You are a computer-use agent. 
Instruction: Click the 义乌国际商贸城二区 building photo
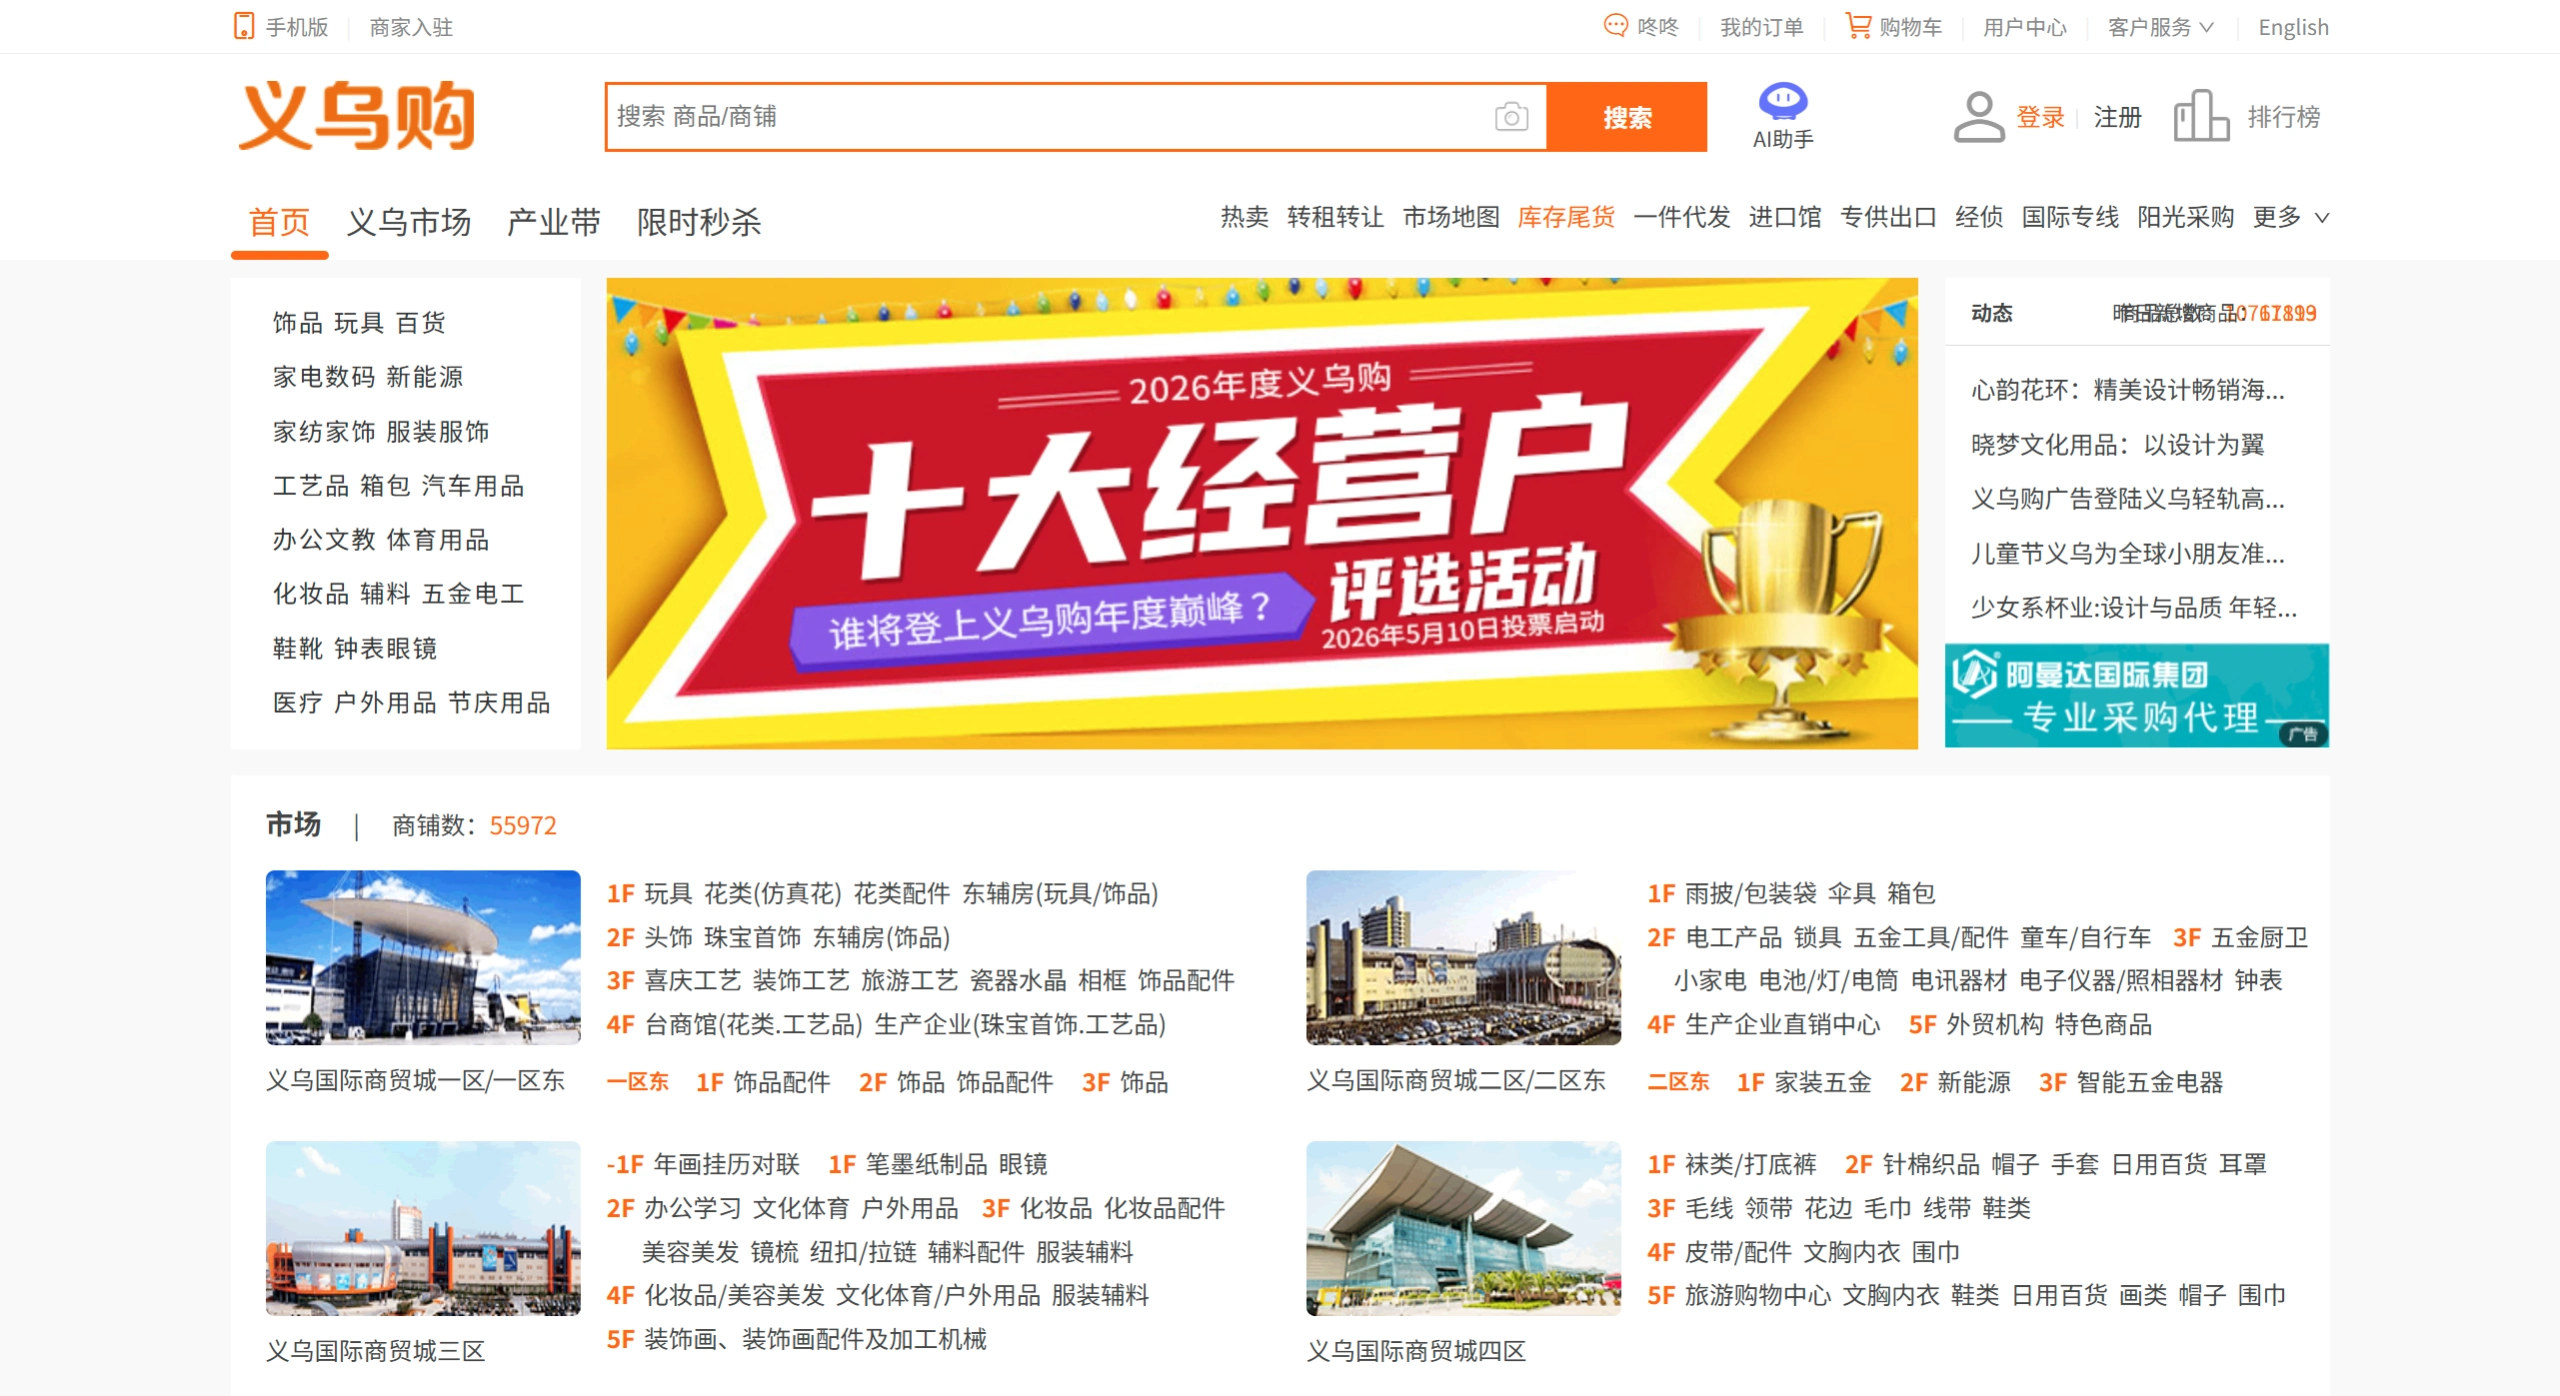pos(1463,957)
